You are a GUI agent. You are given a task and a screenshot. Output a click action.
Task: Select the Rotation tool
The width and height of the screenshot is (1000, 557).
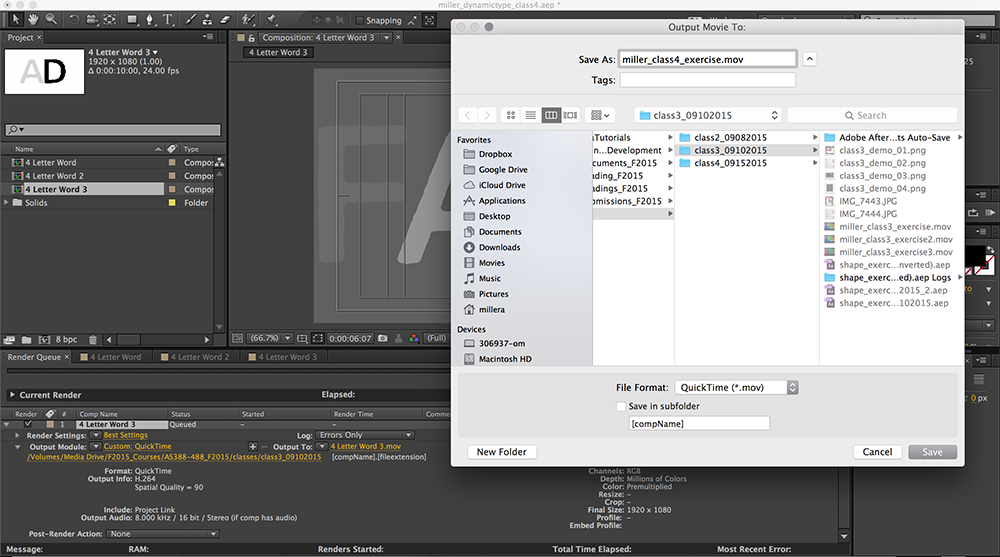tap(74, 20)
